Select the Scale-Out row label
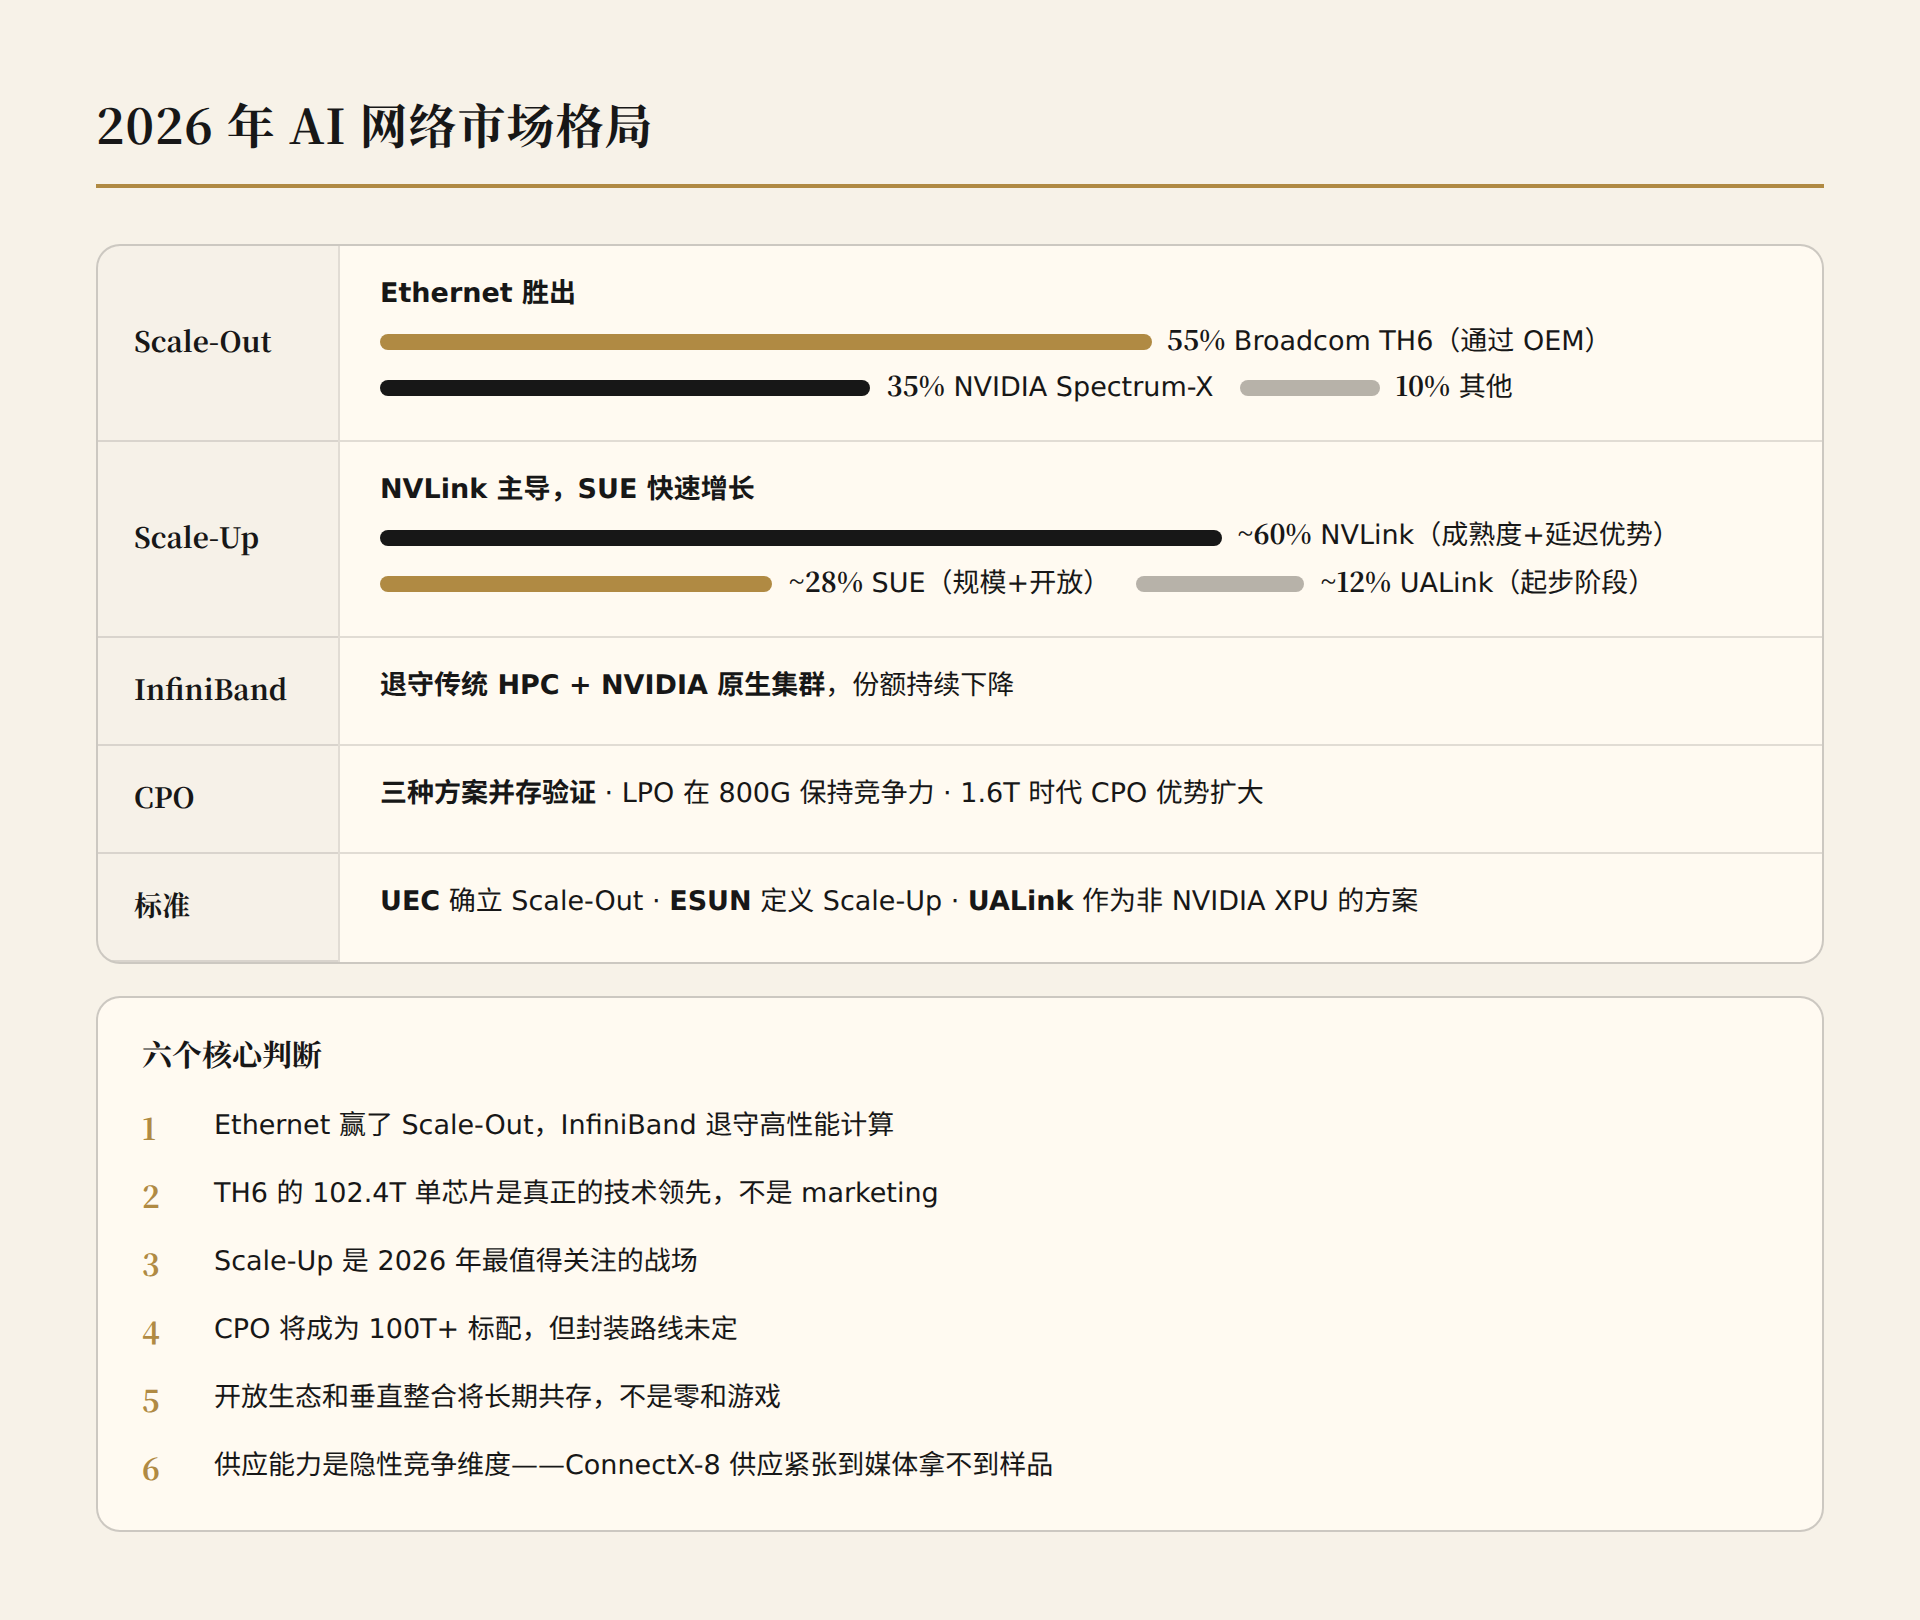The image size is (1920, 1620). point(203,342)
